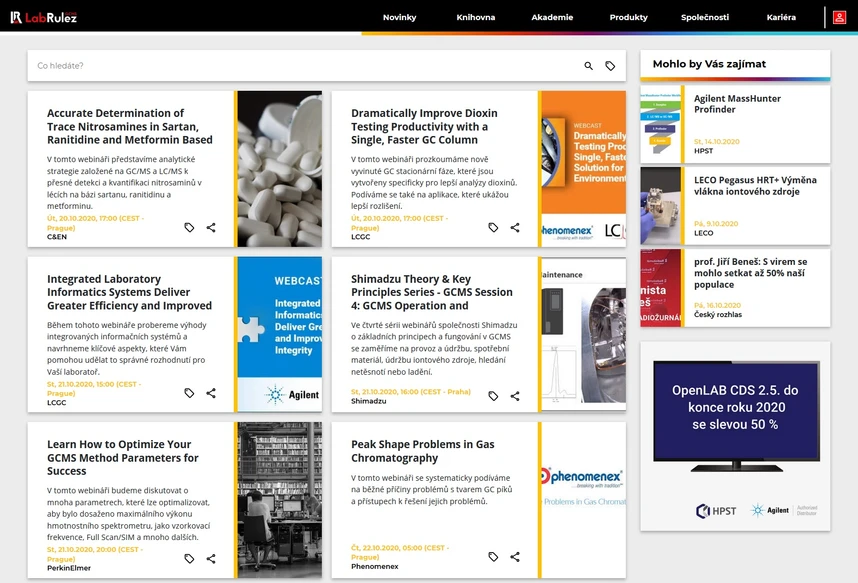Viewport: 858px width, 583px height.
Task: Open the Produkty navigation item
Action: click(628, 17)
